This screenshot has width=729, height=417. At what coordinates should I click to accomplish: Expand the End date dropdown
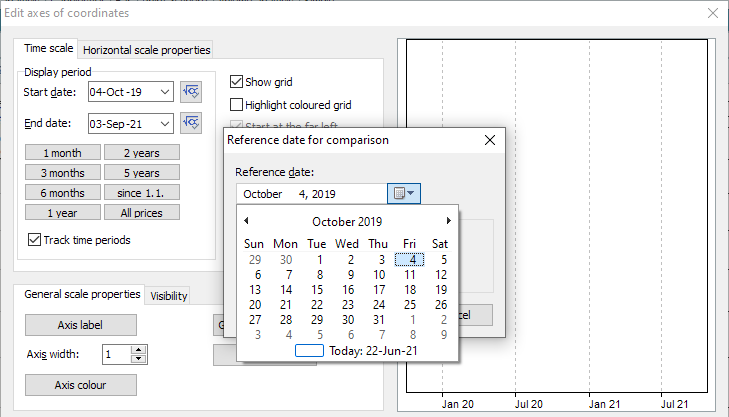[164, 124]
